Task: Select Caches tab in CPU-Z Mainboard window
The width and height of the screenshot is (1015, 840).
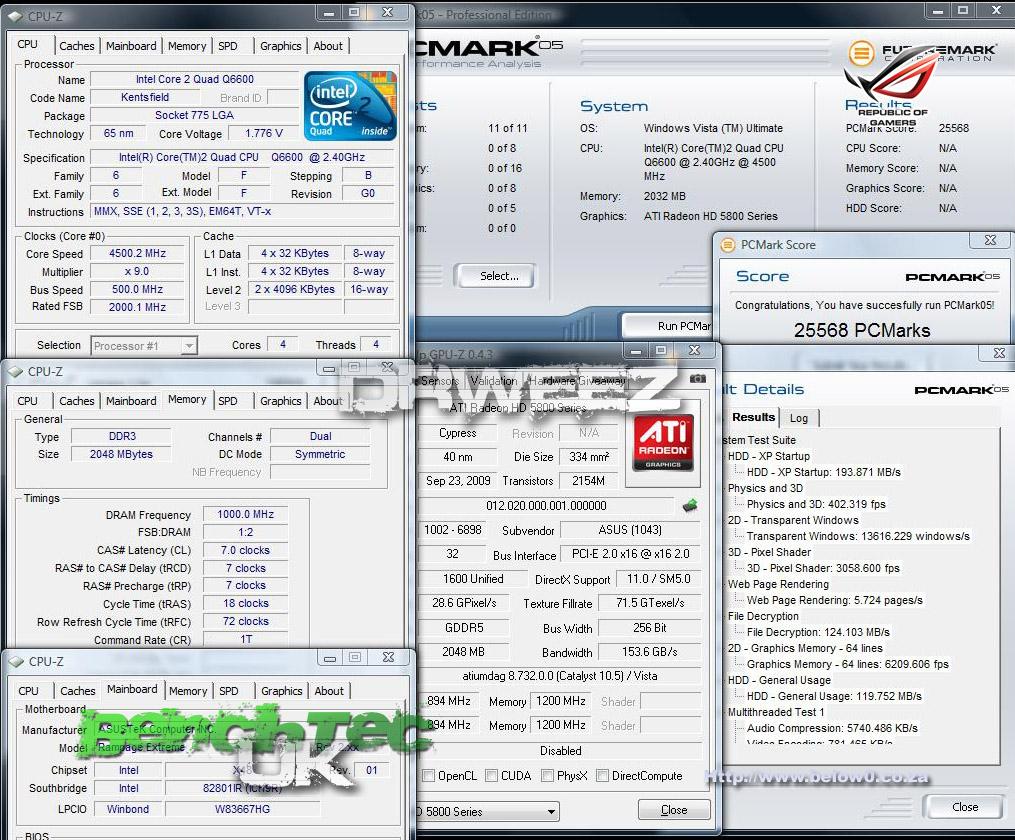Action: (78, 691)
